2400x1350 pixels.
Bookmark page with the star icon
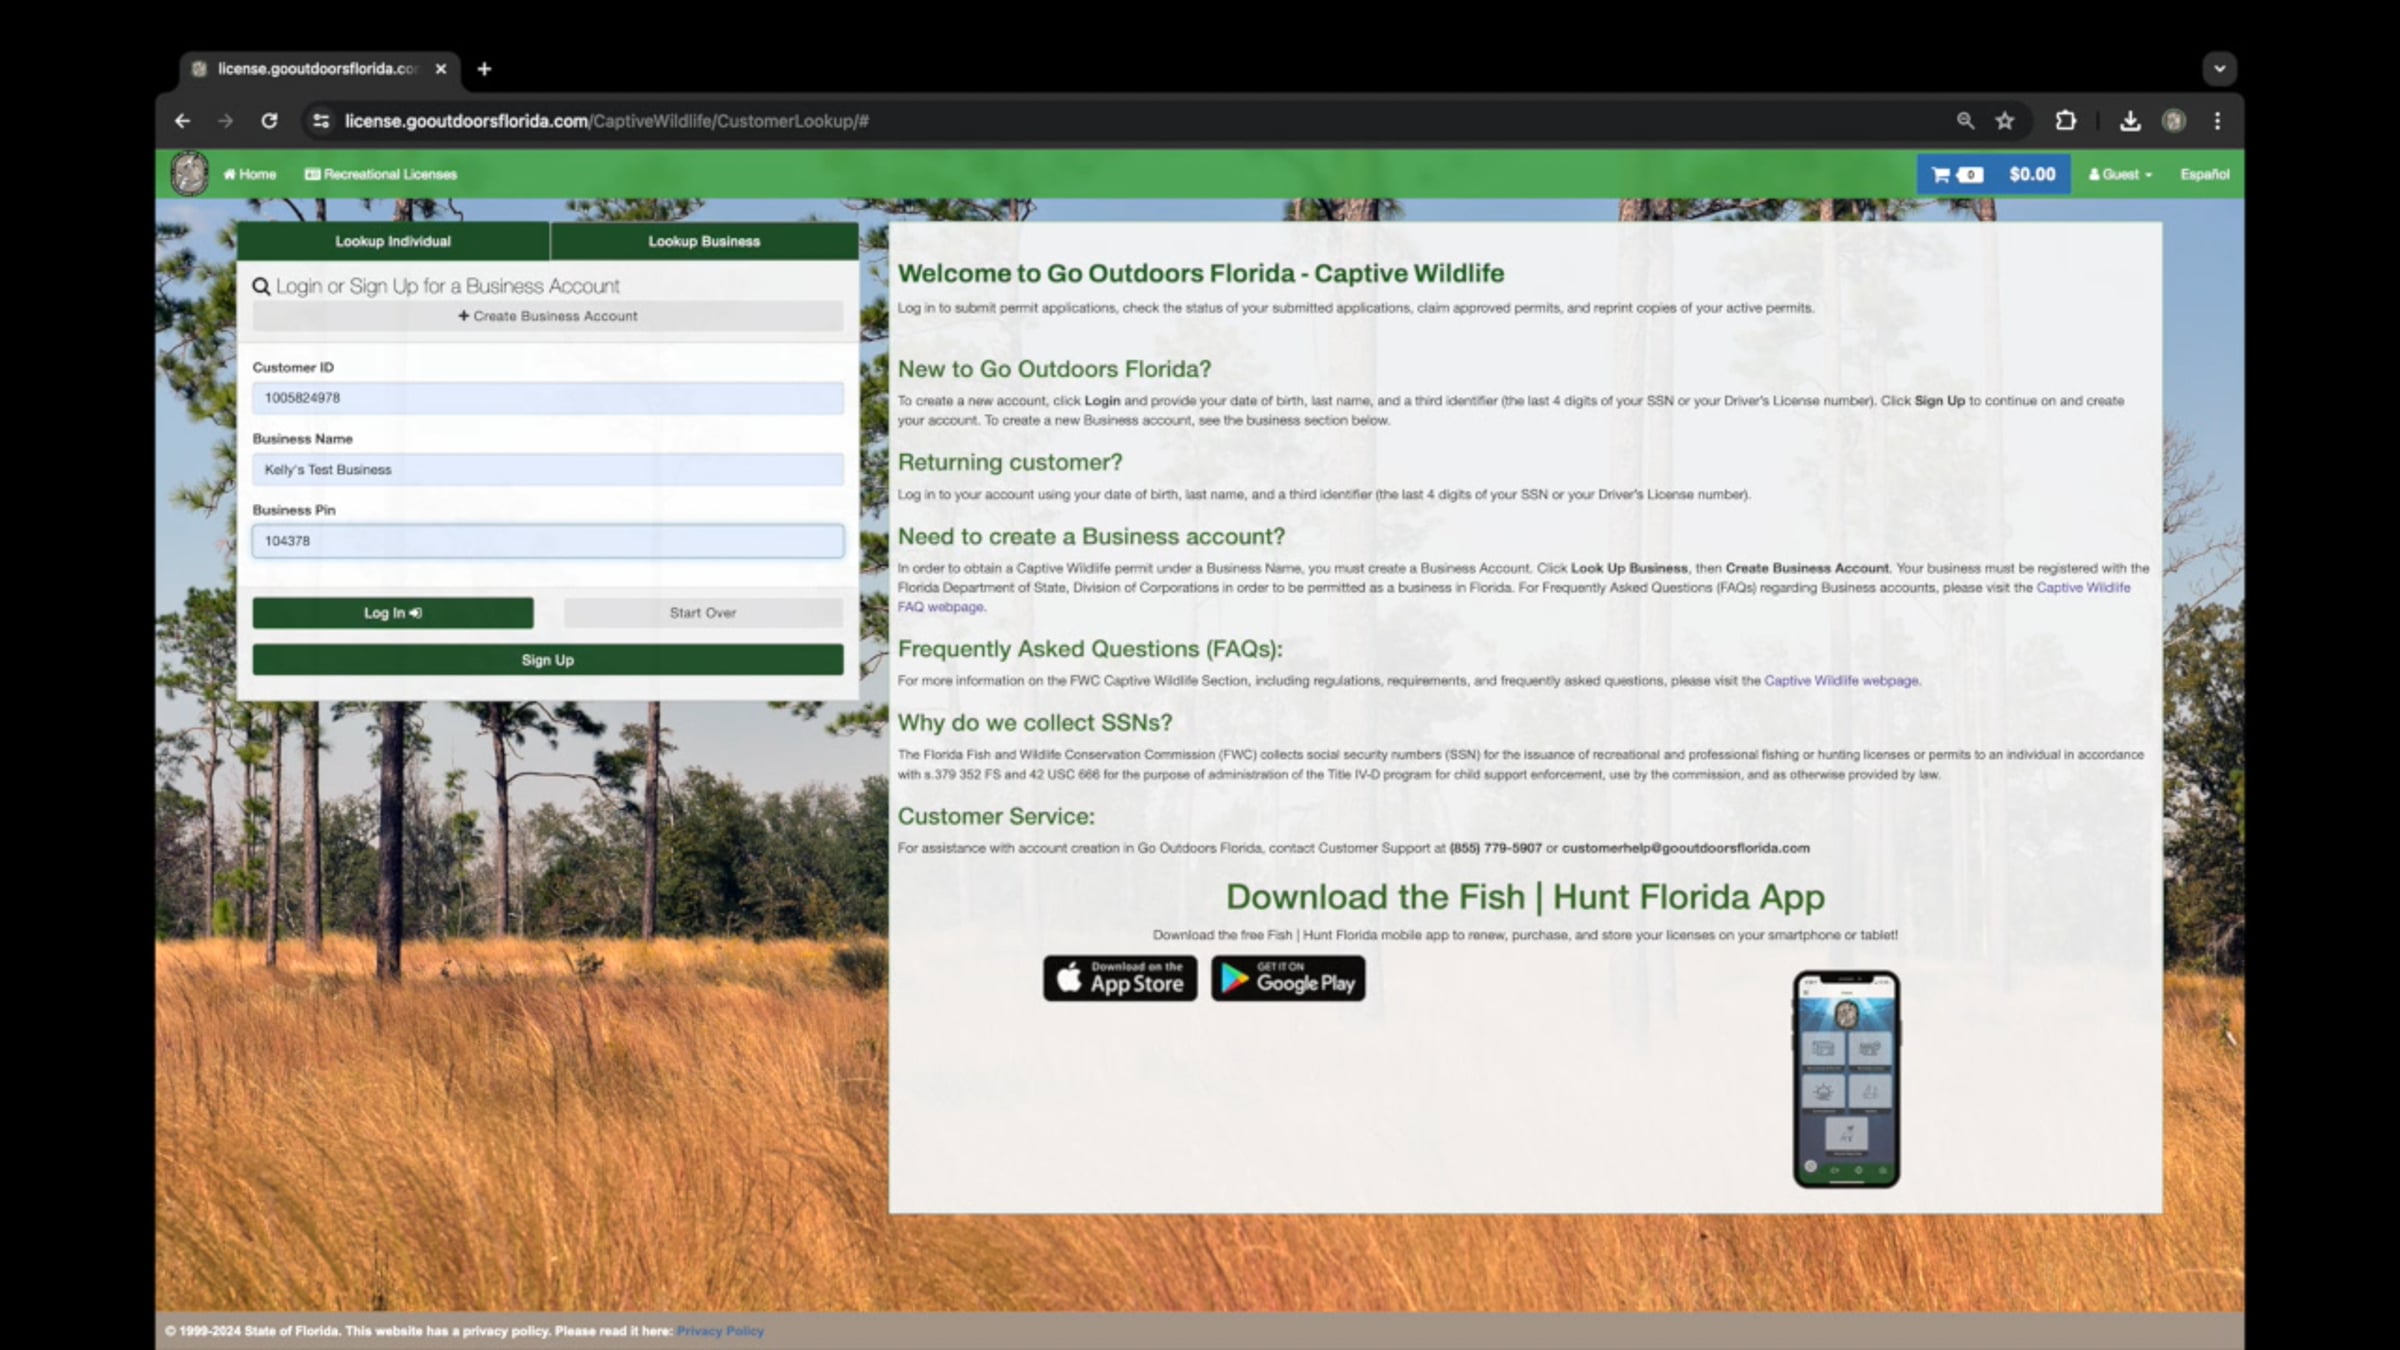point(2004,121)
